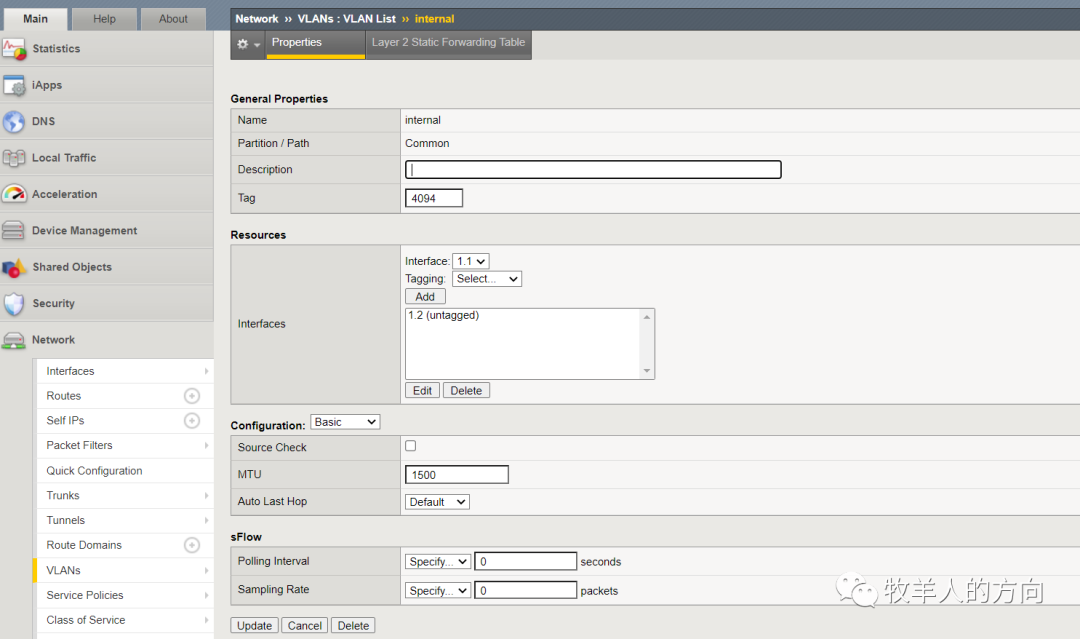Select the Local Traffic icon

click(x=14, y=158)
